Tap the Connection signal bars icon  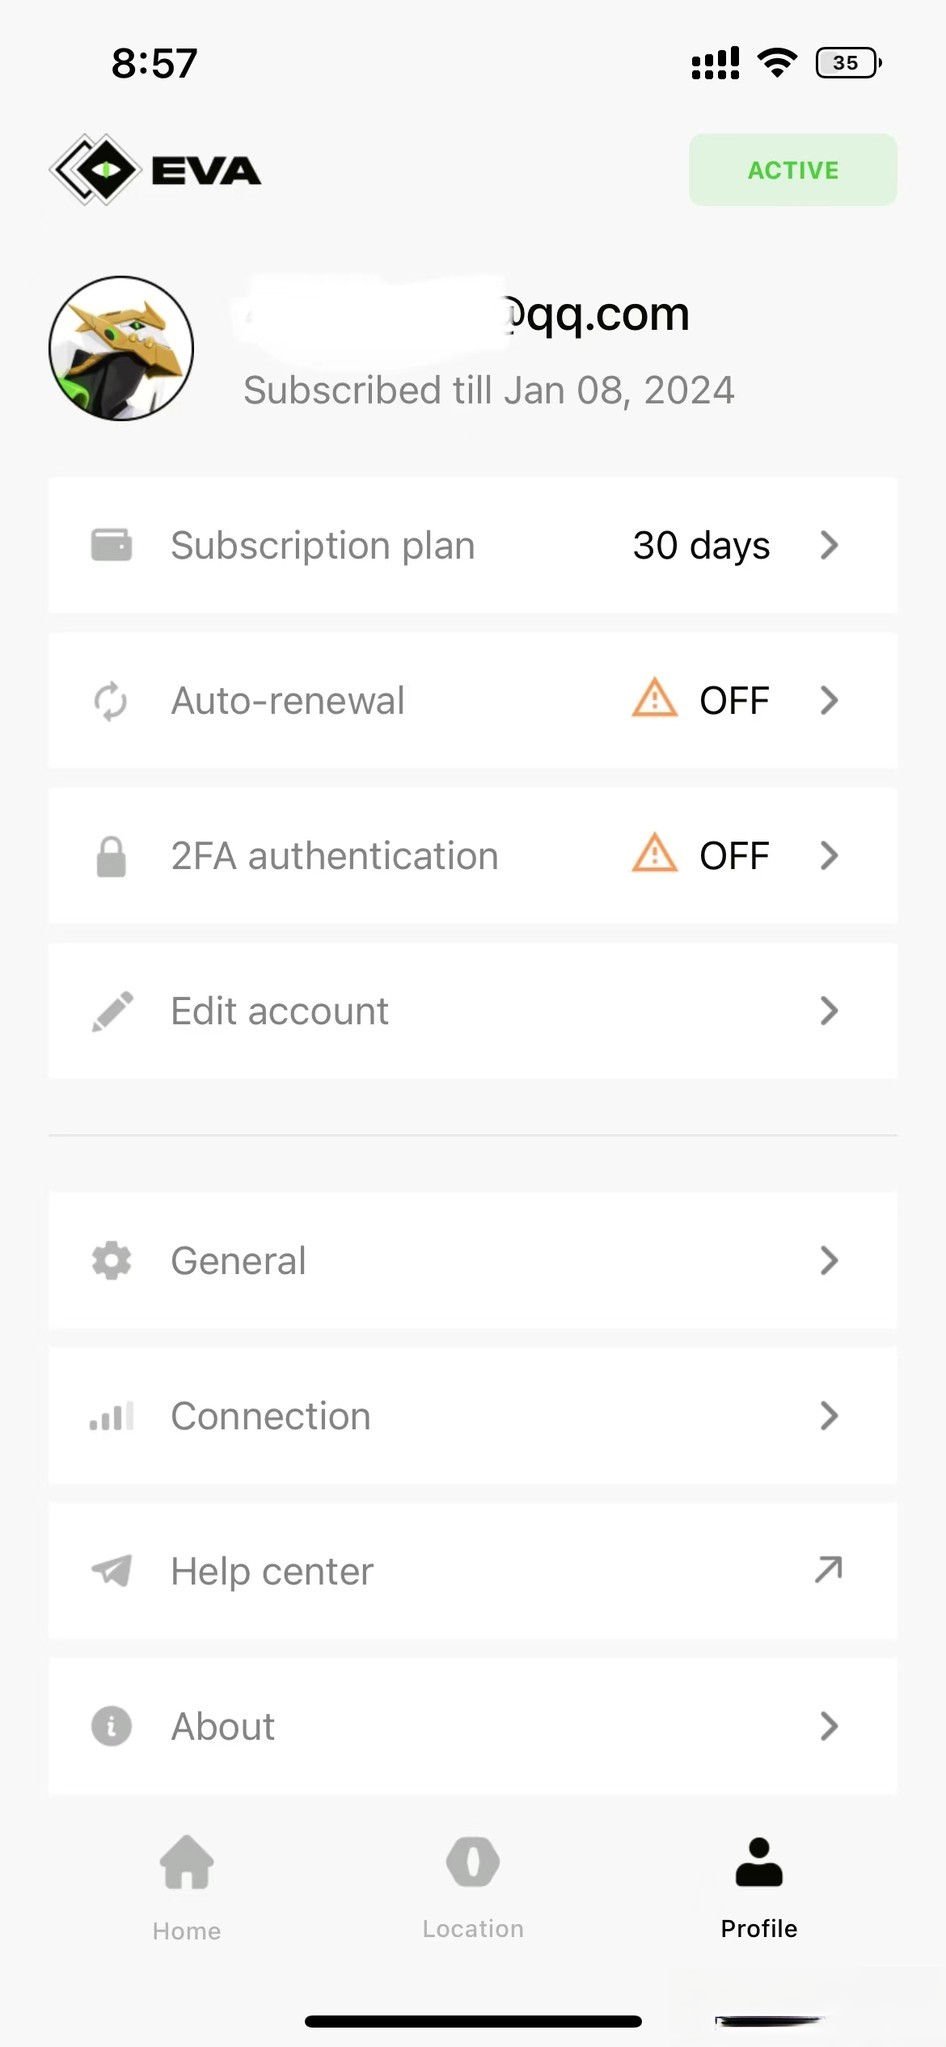(x=111, y=1416)
